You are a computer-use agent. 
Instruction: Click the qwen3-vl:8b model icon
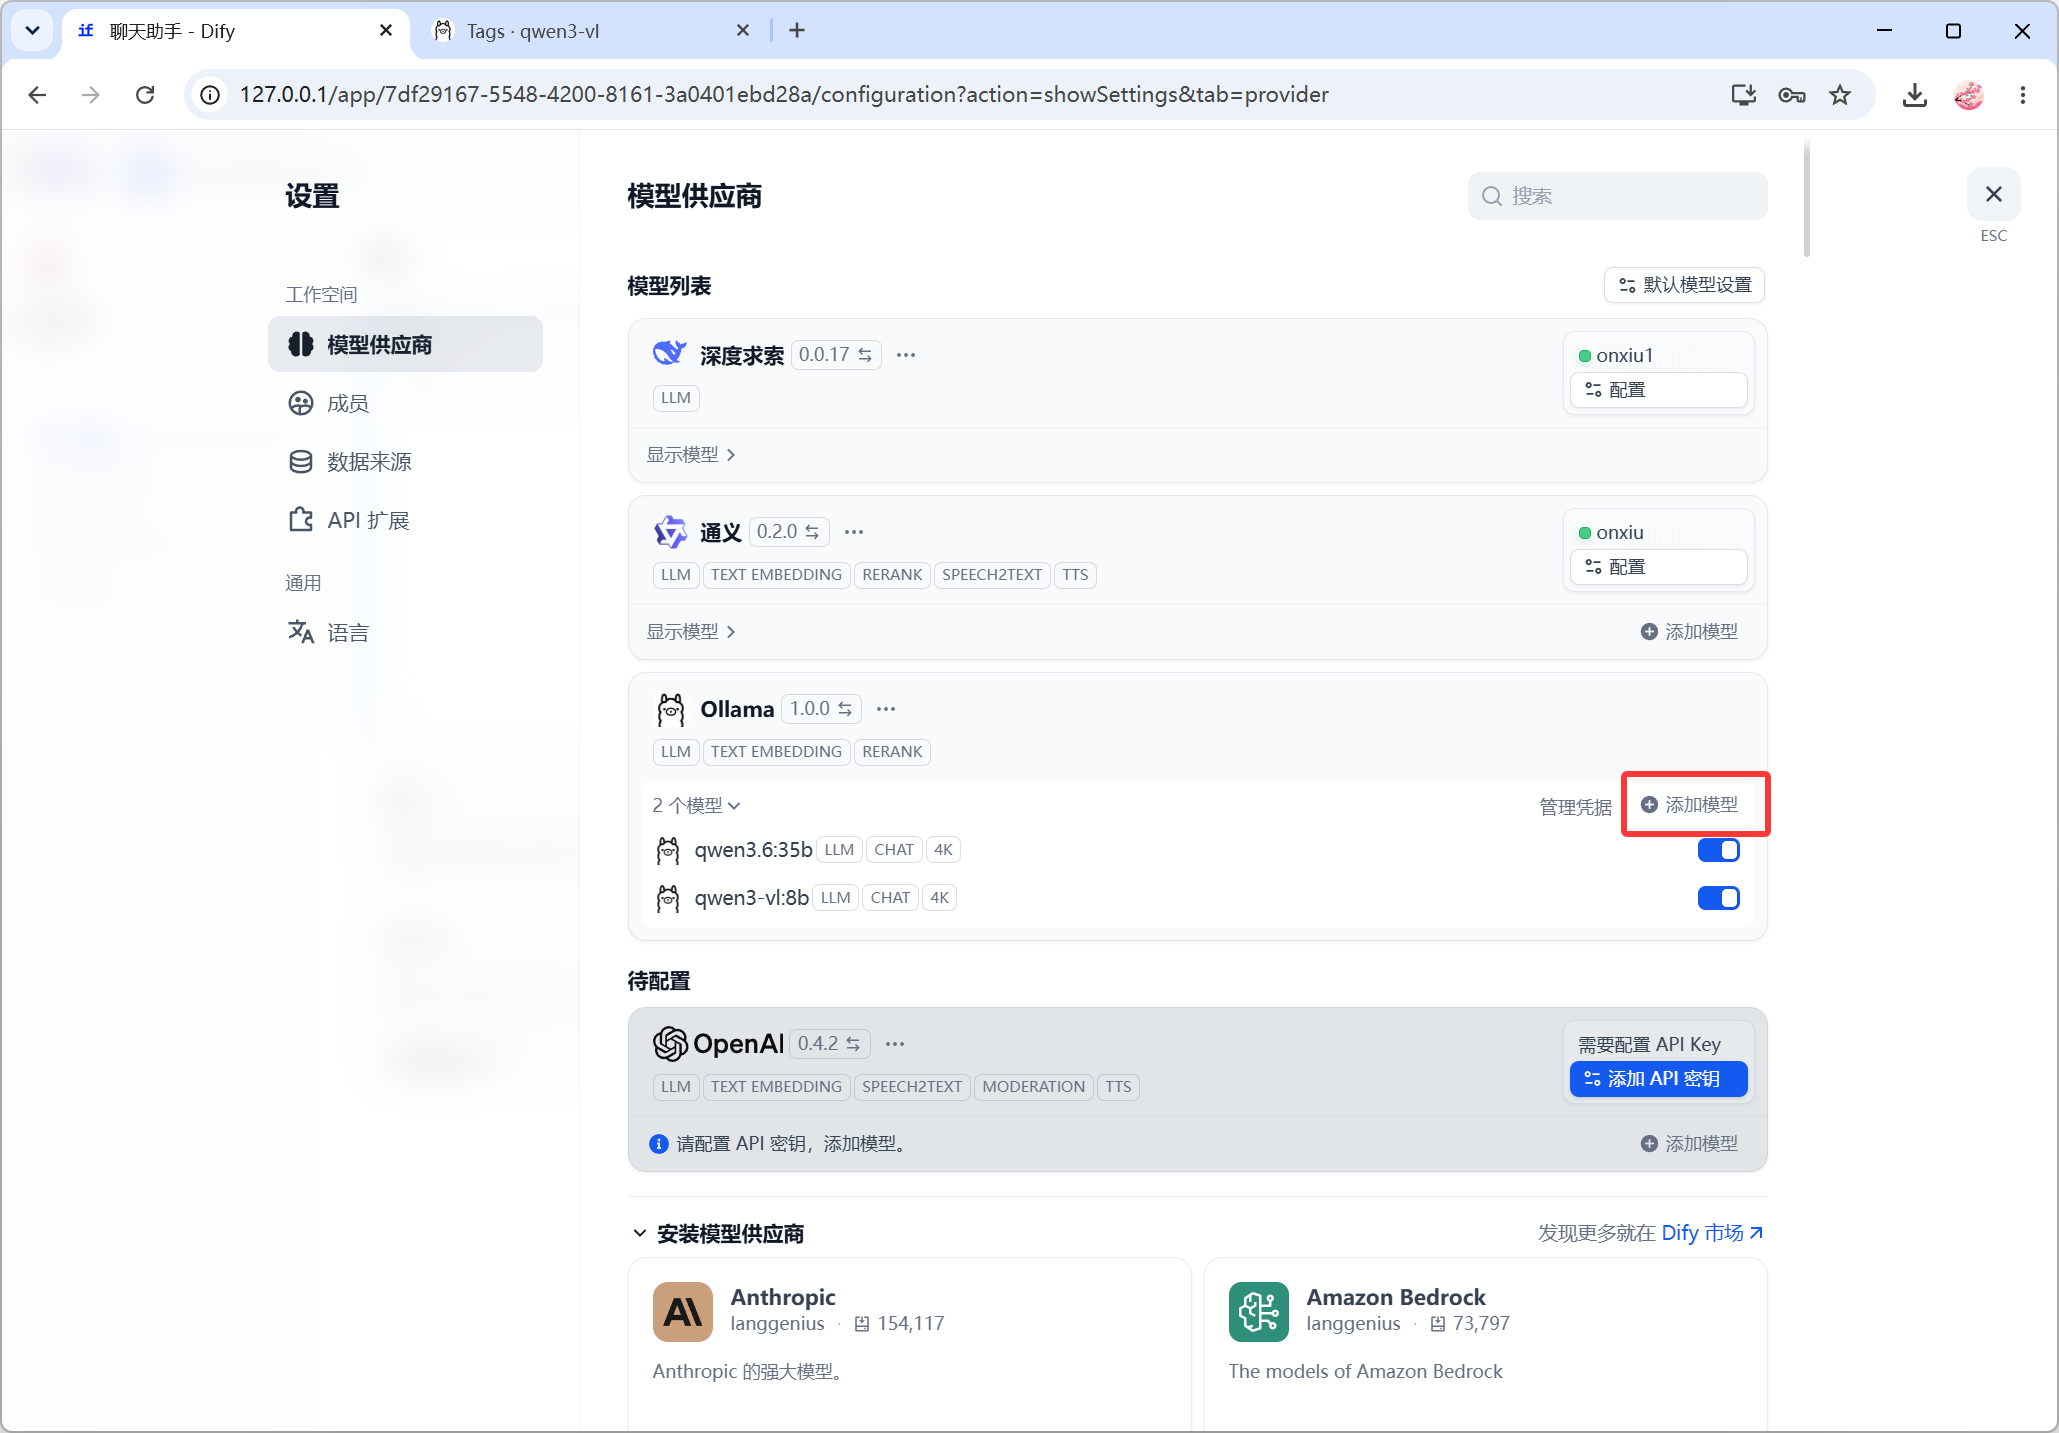tap(668, 898)
